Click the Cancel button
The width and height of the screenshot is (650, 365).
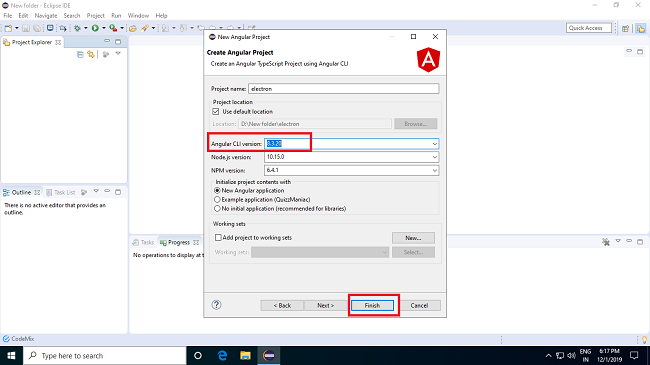coord(419,305)
